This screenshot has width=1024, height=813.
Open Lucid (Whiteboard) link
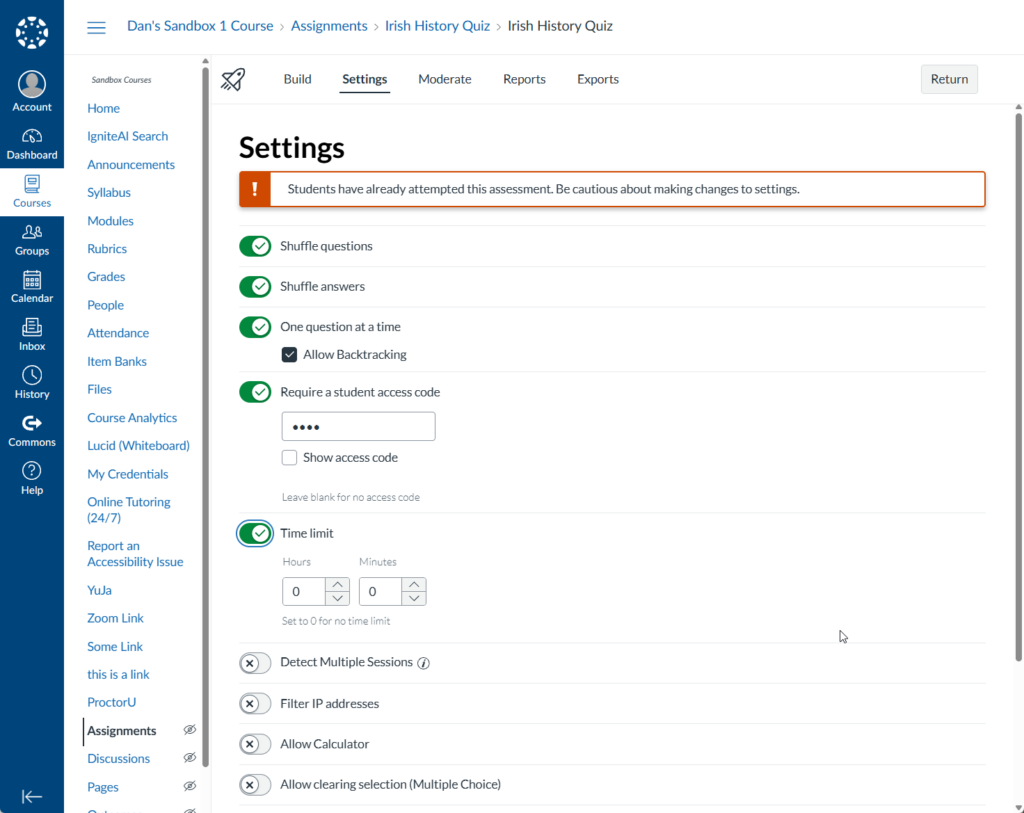tap(138, 446)
